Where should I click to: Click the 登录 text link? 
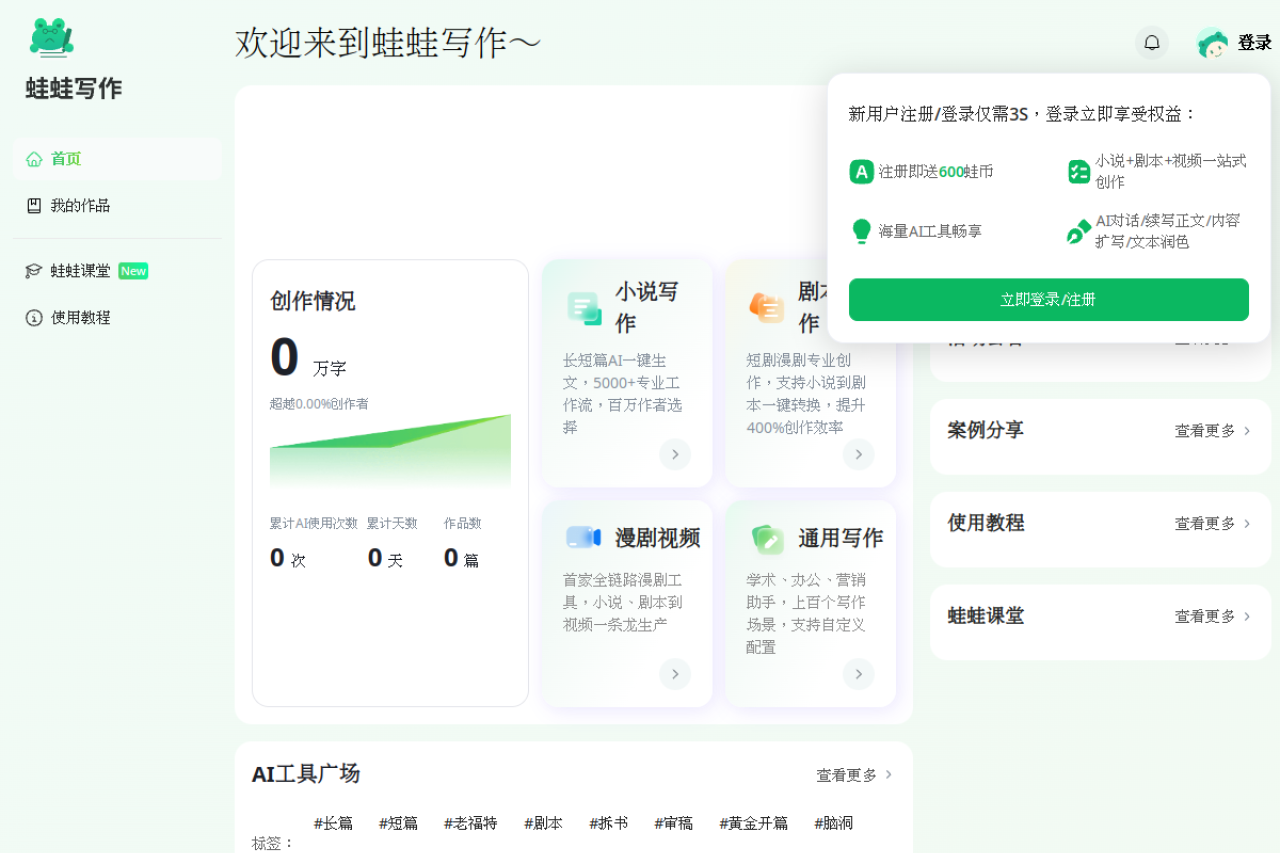pyautogui.click(x=1254, y=43)
